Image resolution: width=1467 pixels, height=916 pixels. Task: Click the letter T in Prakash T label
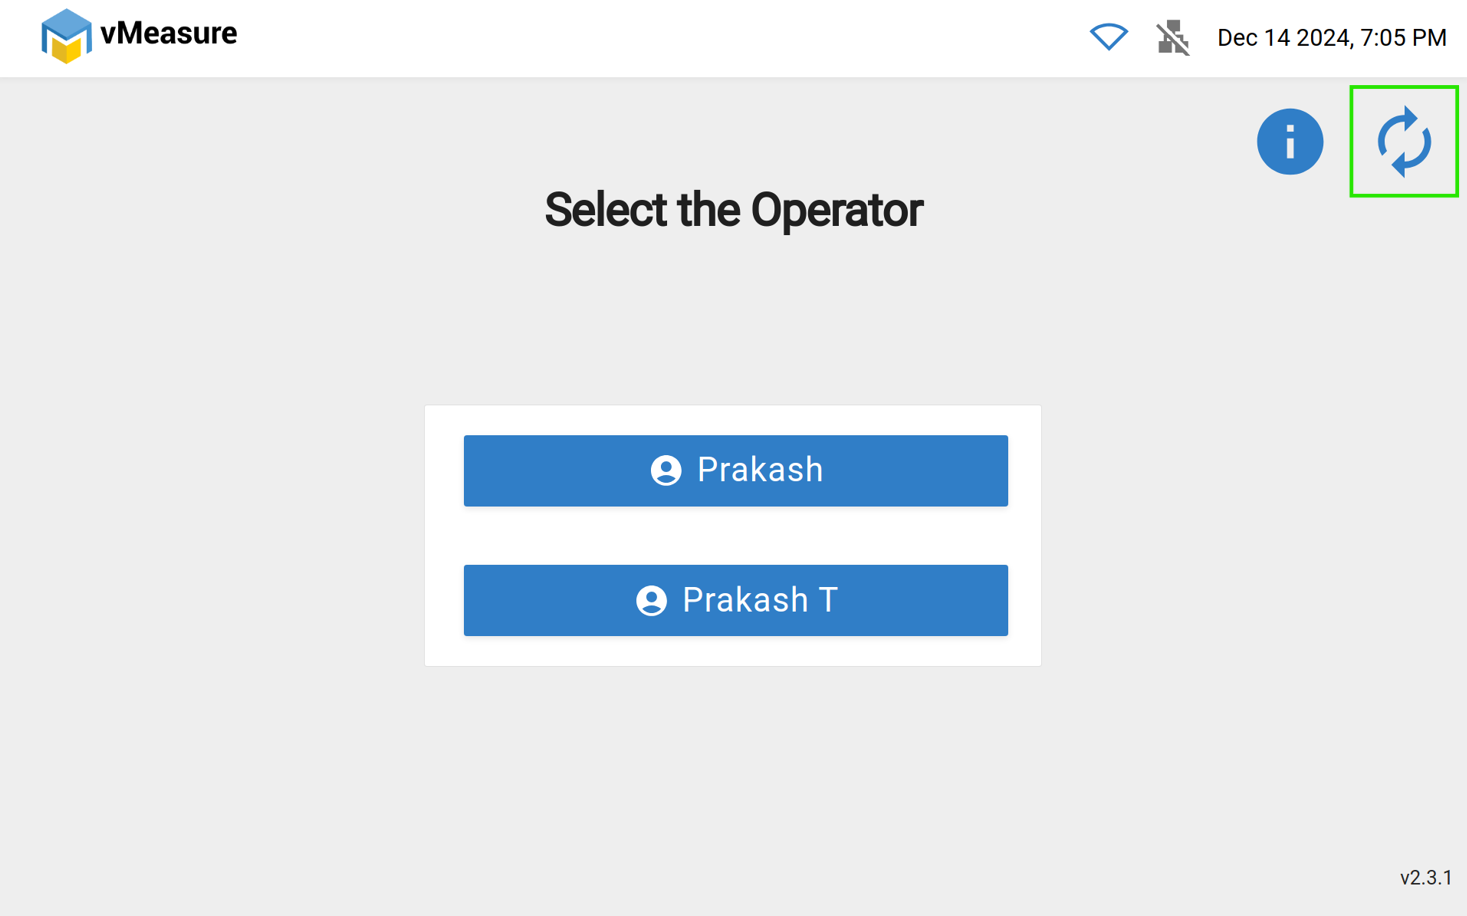coord(827,600)
